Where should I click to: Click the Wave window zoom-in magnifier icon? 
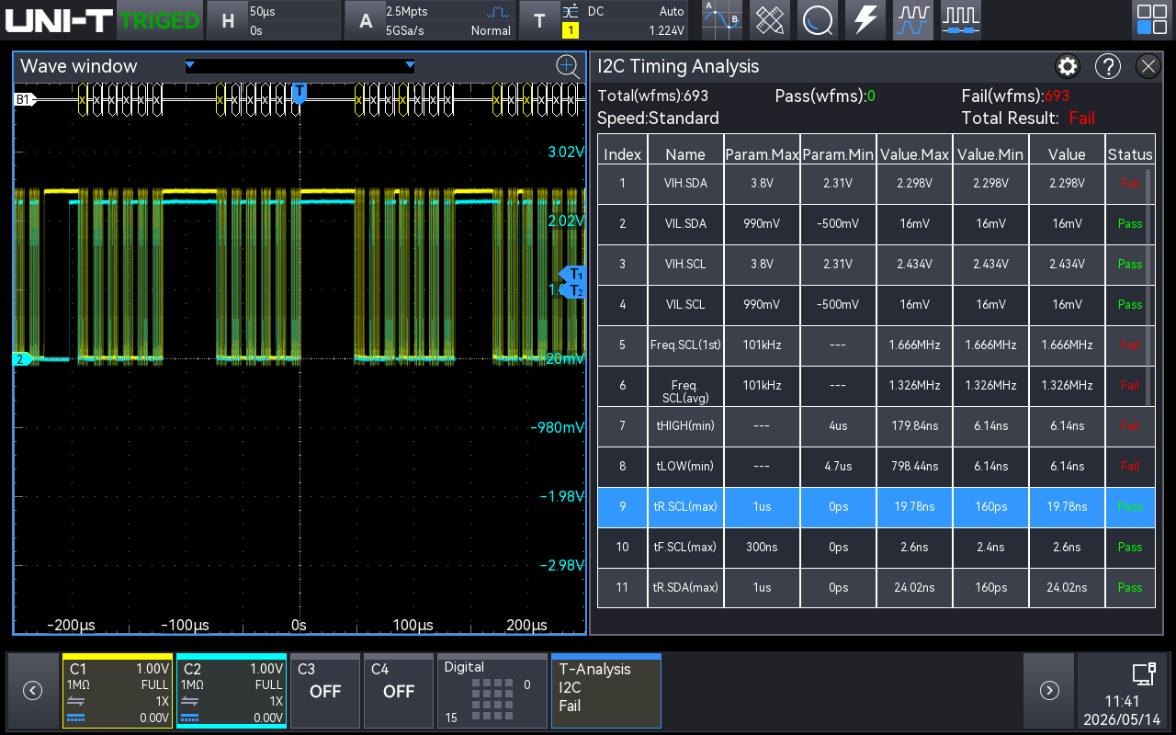point(568,67)
